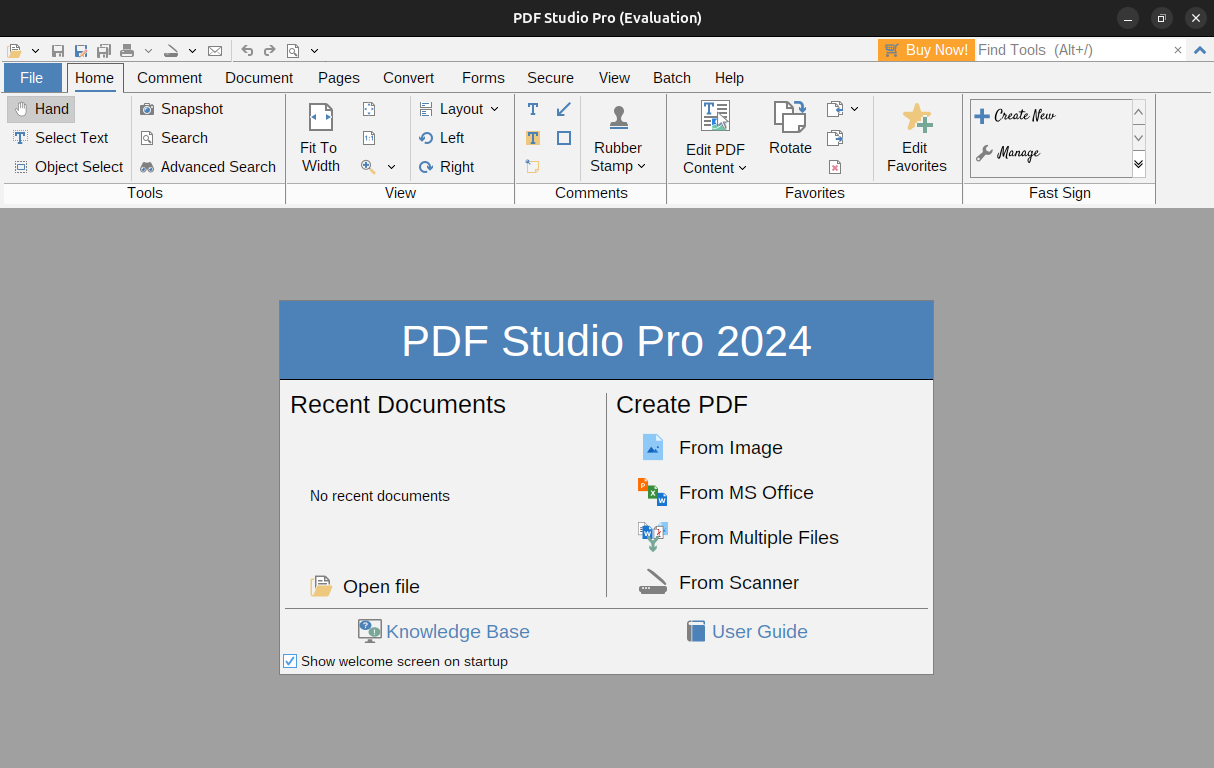
Task: Choose the Snapshot tool
Action: coord(181,109)
